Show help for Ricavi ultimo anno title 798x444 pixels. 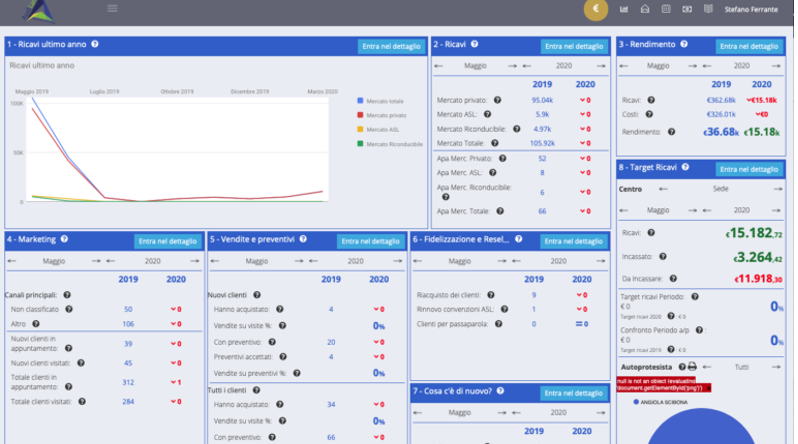pyautogui.click(x=95, y=44)
